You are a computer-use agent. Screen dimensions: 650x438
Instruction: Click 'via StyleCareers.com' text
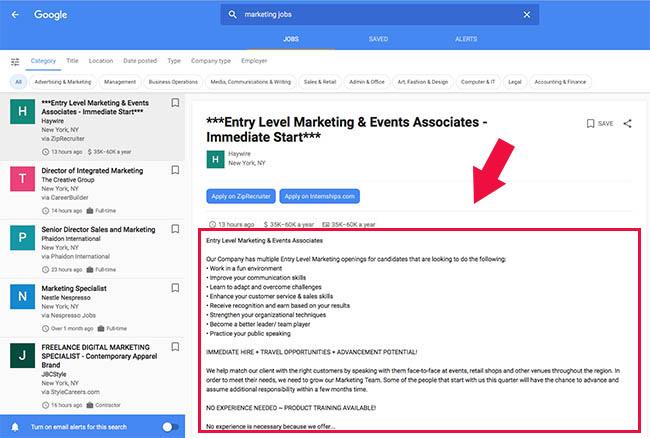[70, 392]
